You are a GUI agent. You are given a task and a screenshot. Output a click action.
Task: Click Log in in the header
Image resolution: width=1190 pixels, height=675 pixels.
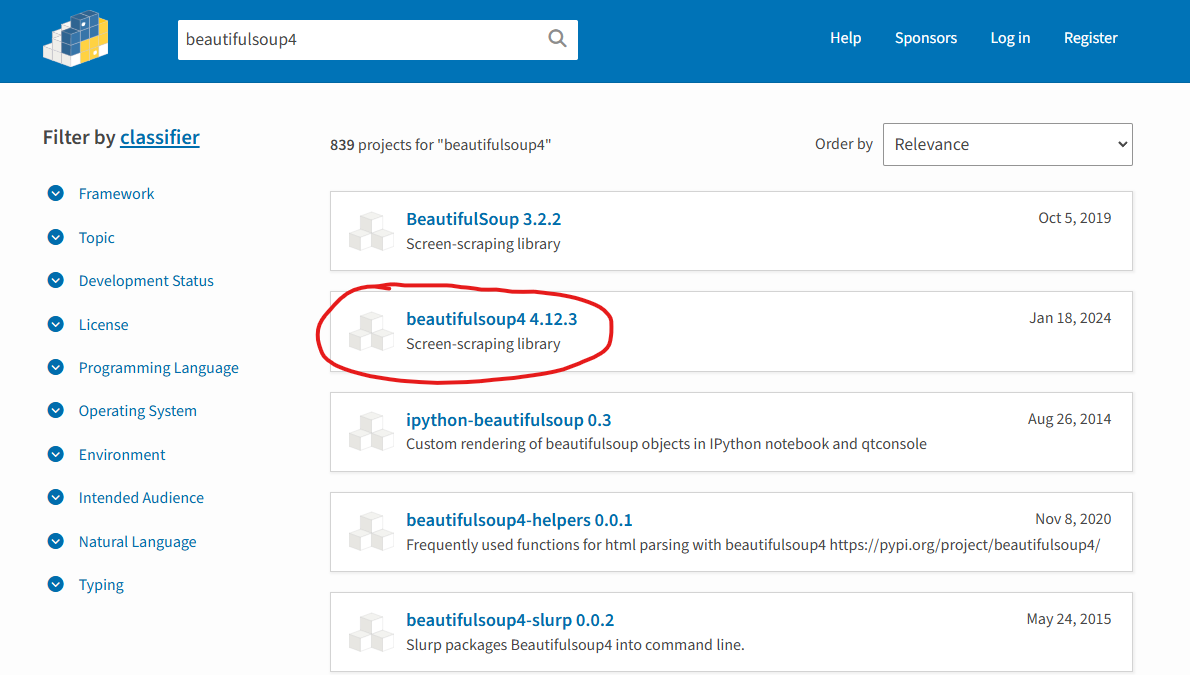pyautogui.click(x=1010, y=38)
